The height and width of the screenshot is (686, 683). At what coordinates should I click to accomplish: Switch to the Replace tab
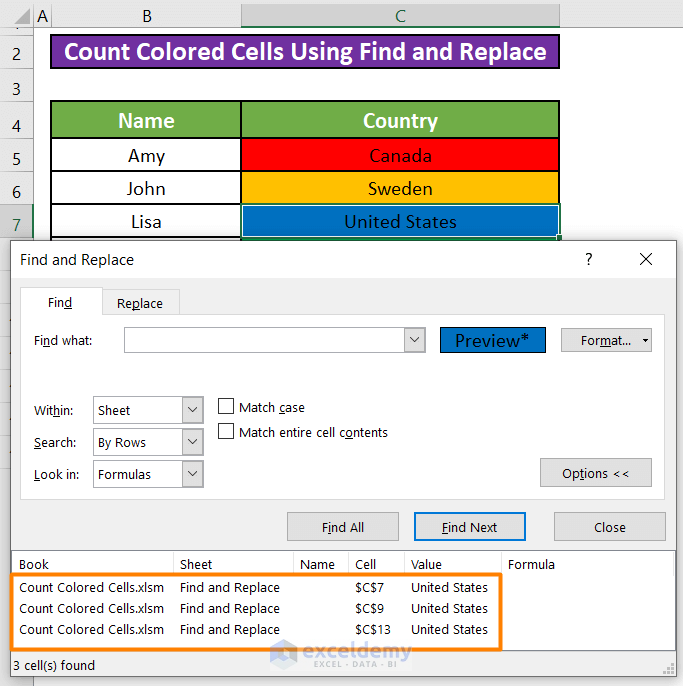click(140, 303)
